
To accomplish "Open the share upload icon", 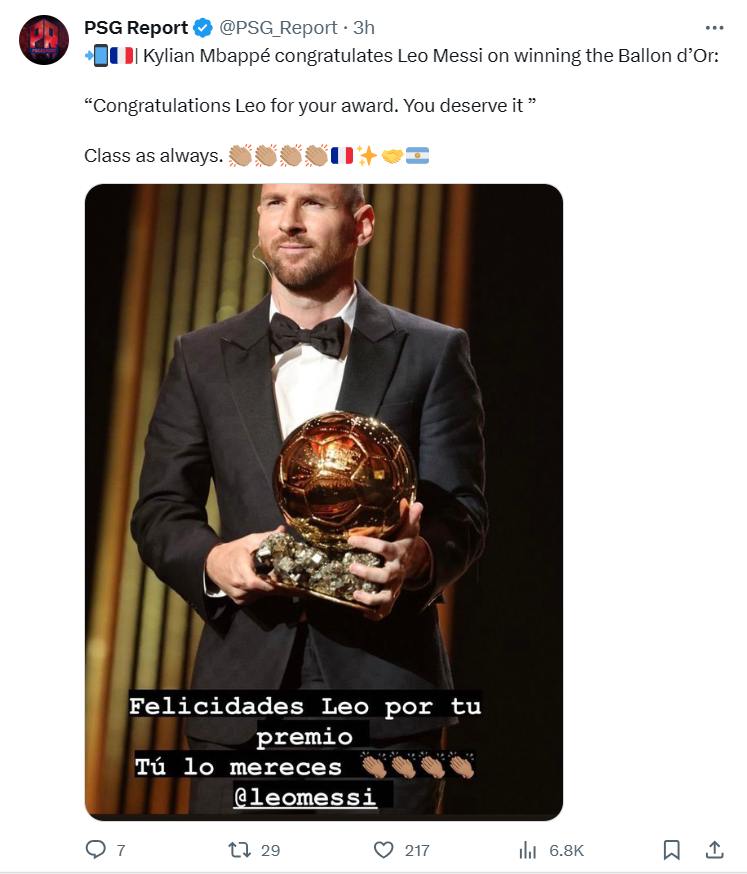I will click(715, 849).
